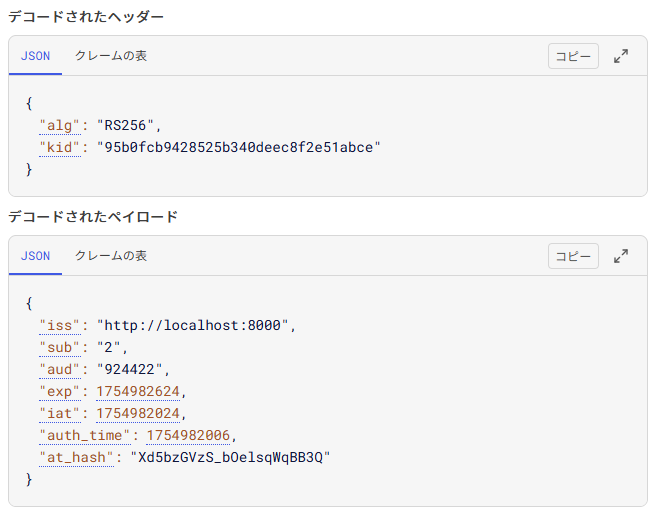Select JSON tab in header panel
664x517 pixels.
[36, 56]
